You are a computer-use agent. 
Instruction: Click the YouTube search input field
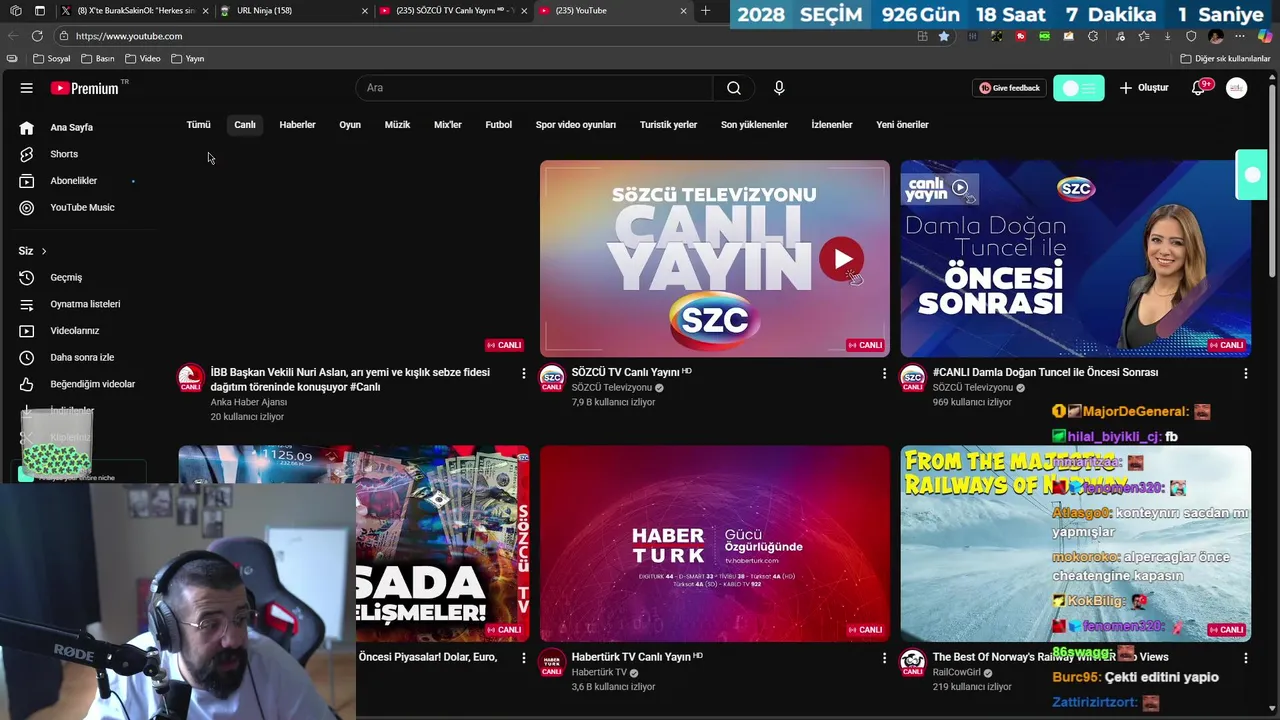click(x=535, y=88)
